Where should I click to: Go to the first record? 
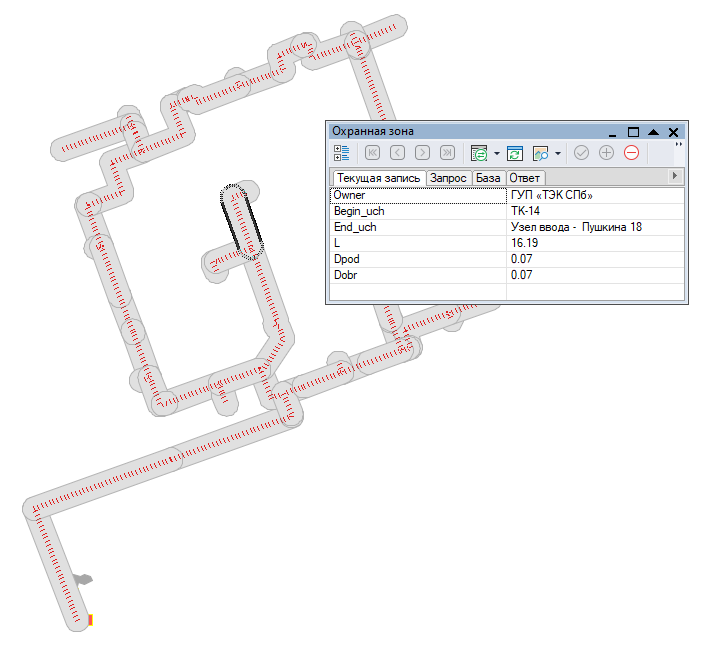click(372, 153)
